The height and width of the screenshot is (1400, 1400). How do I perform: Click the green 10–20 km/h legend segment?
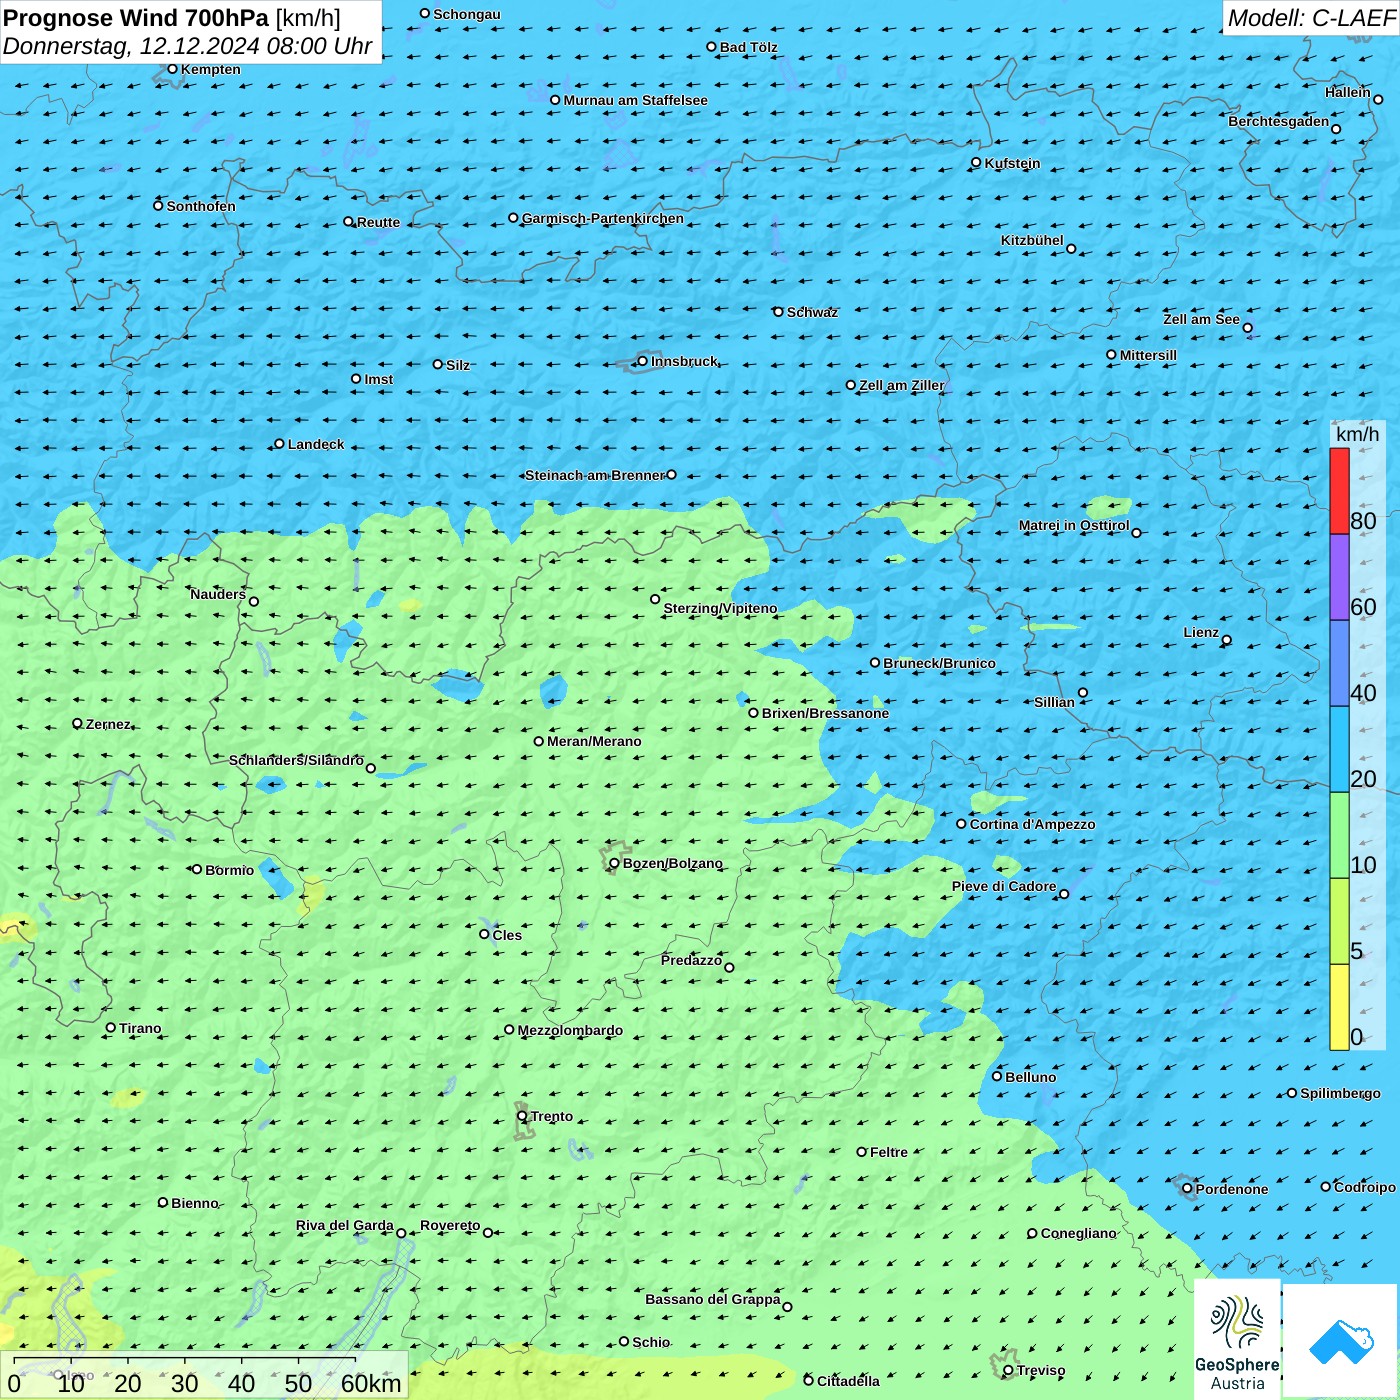[x=1339, y=835]
